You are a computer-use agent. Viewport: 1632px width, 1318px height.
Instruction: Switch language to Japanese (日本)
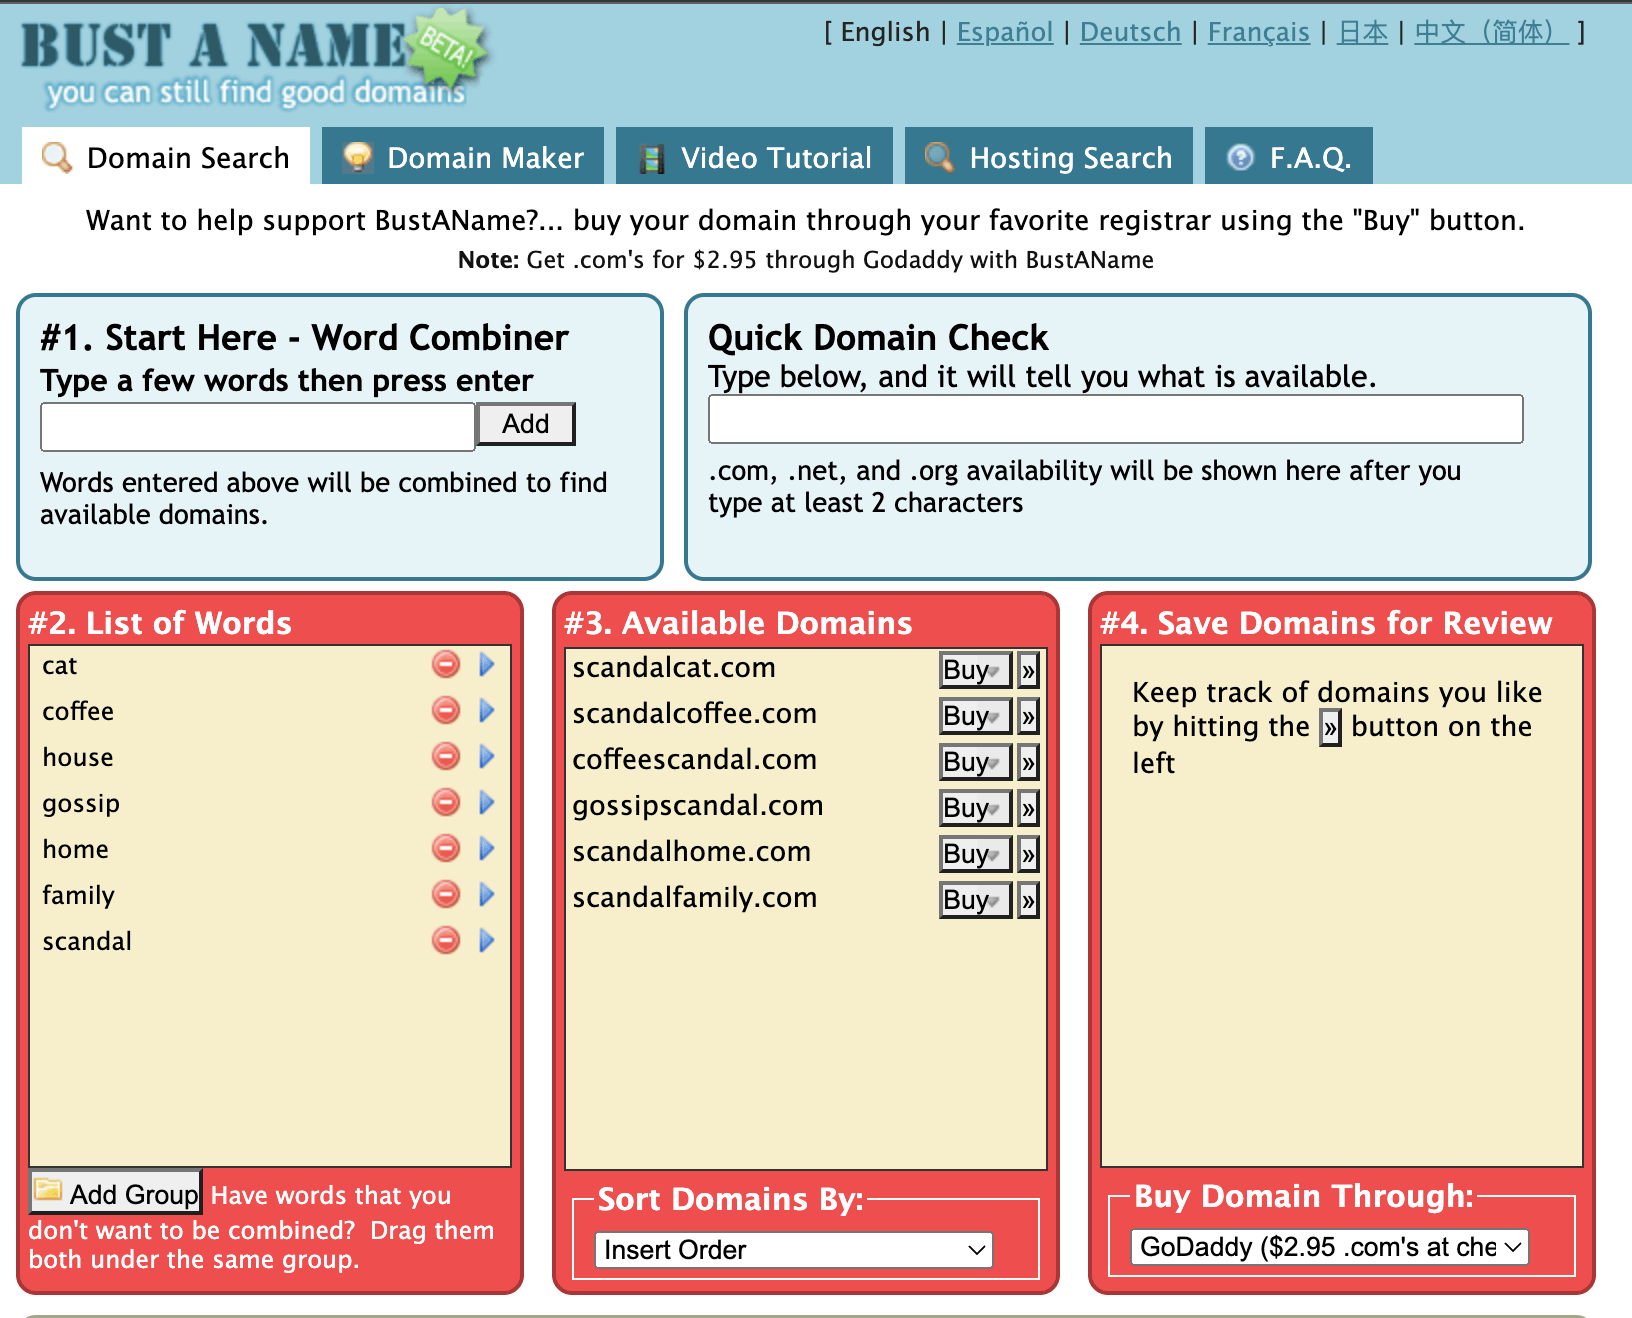[x=1363, y=32]
